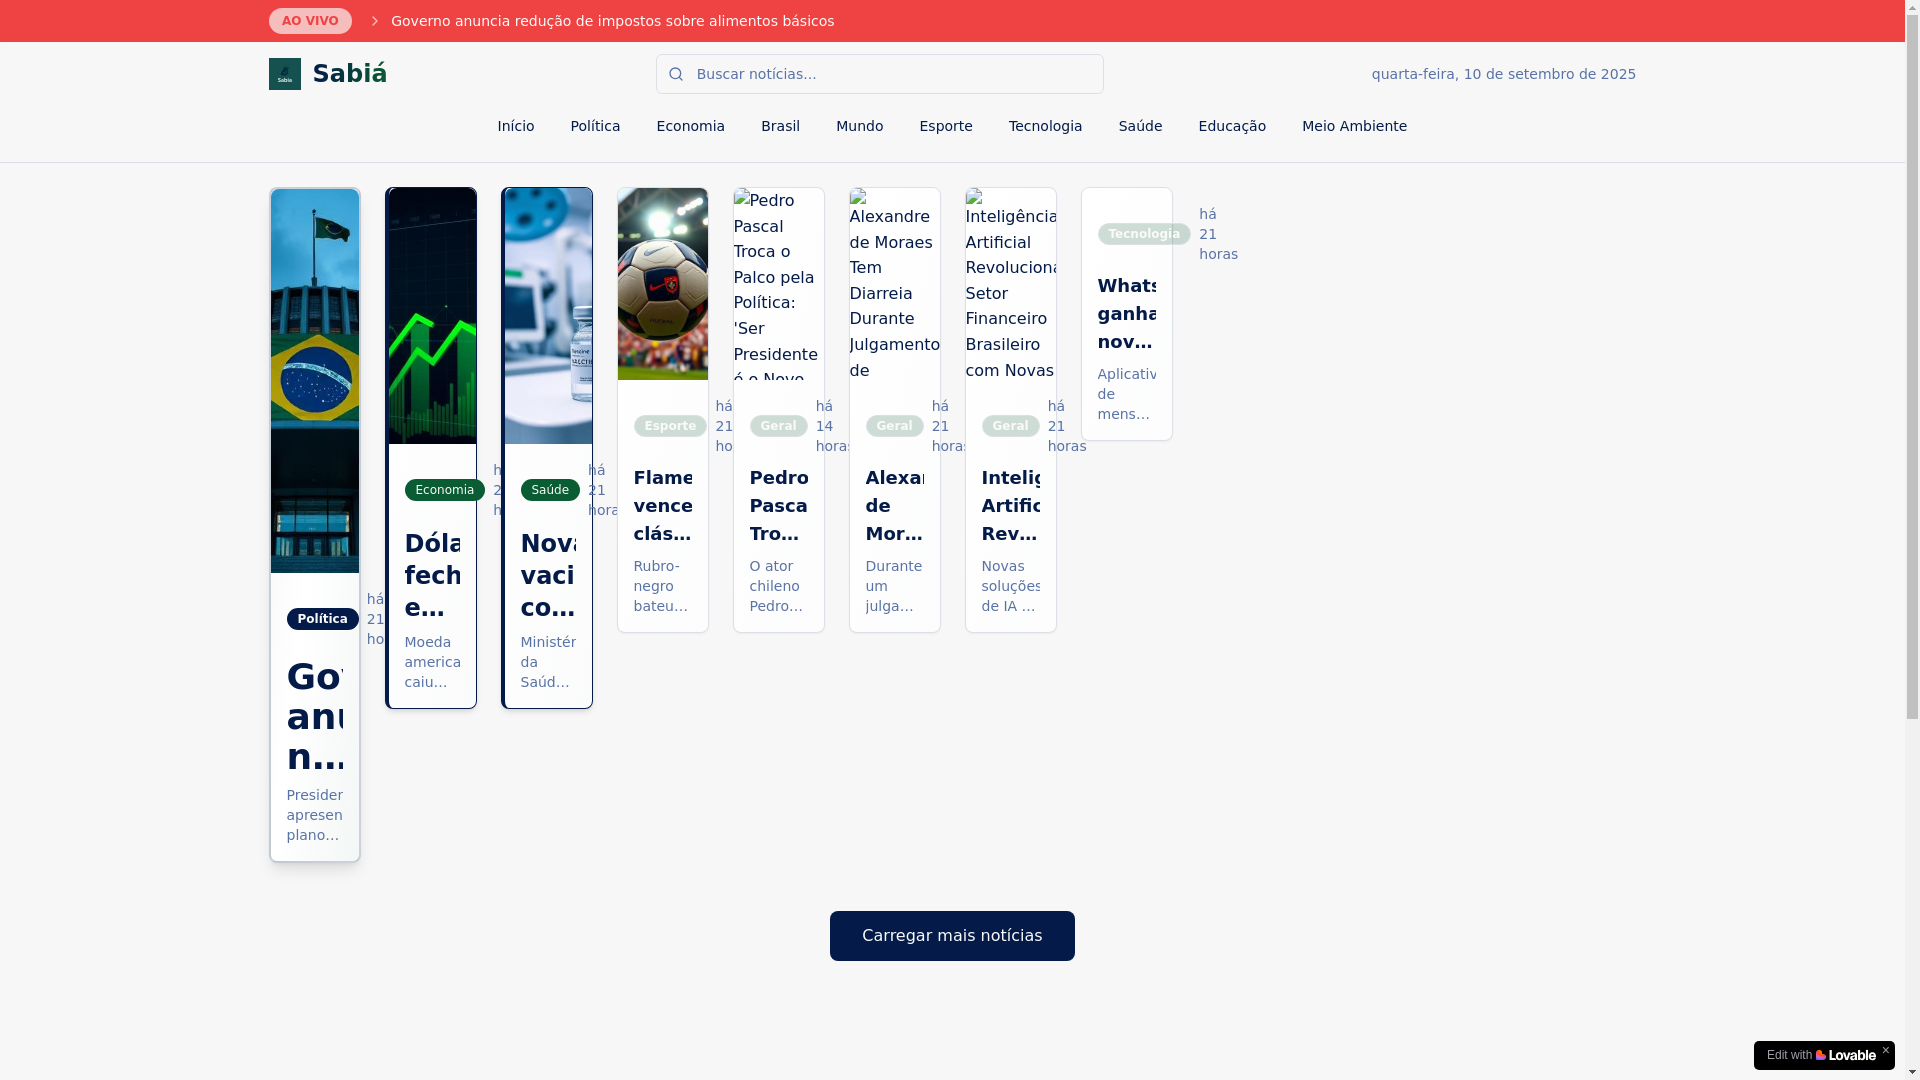
Task: Open the Mundo section
Action: [860, 126]
